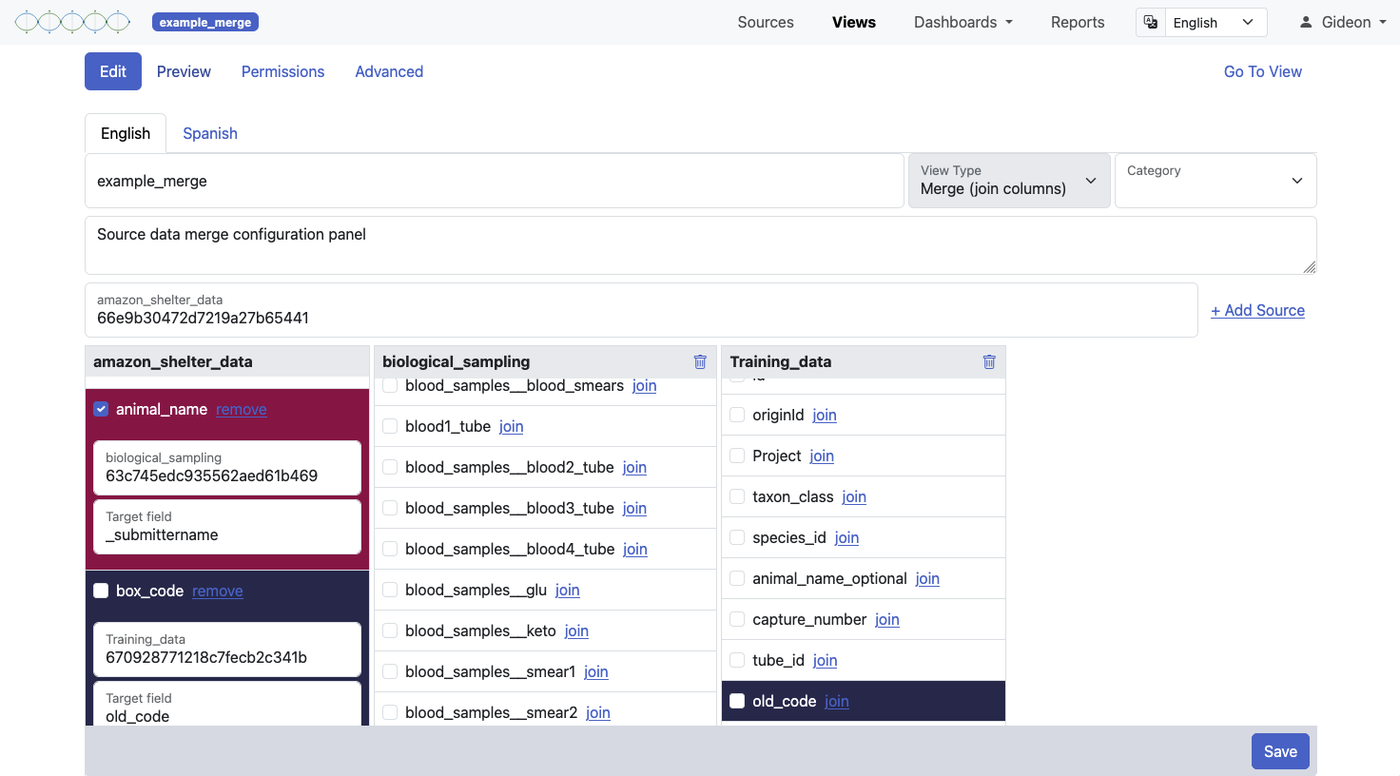Click the interlocking circles app logo

(x=71, y=20)
